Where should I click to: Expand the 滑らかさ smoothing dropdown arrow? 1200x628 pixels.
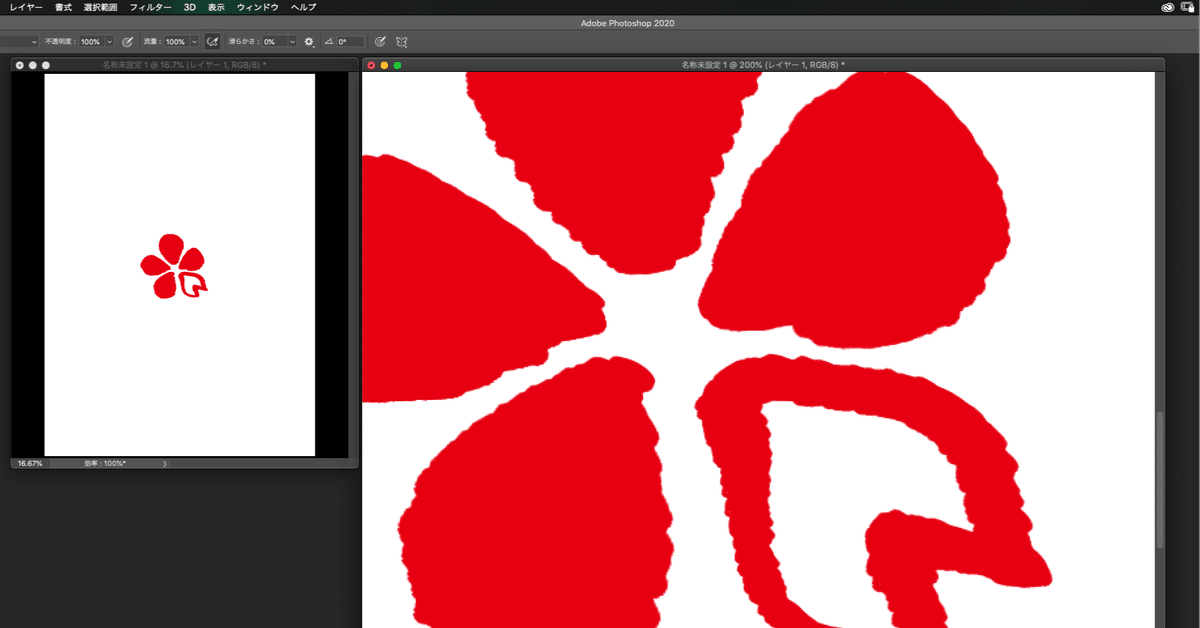293,42
